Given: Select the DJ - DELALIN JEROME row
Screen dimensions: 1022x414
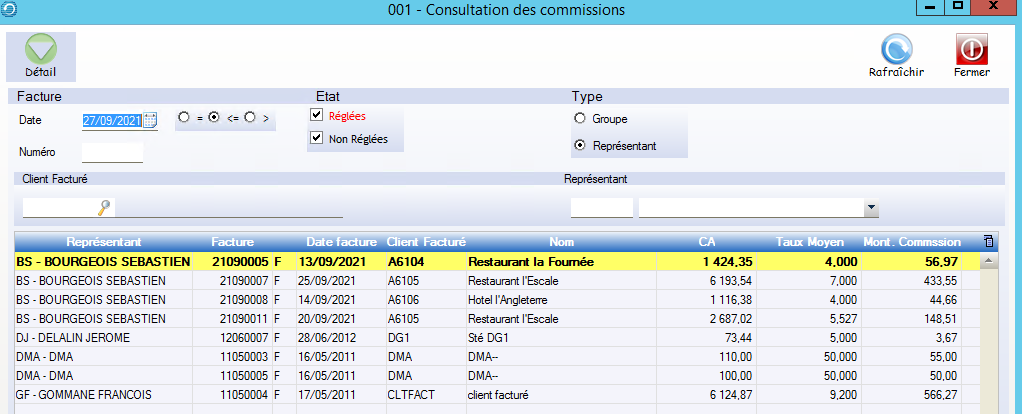Looking at the screenshot, I should [x=100, y=338].
